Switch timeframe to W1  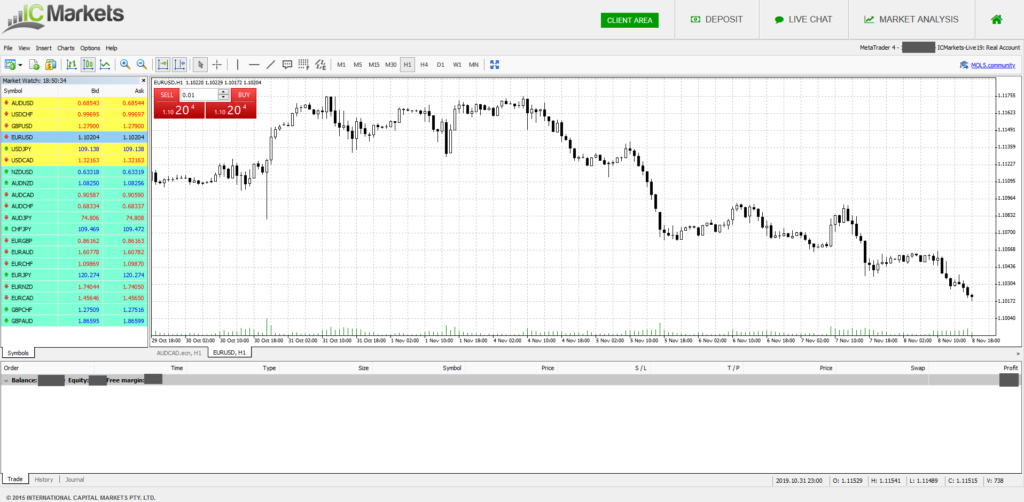457,65
